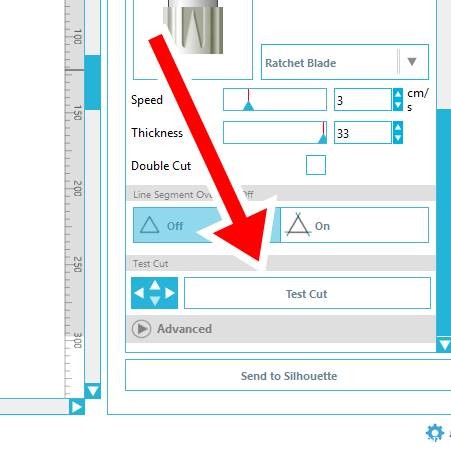Screen dimensions: 451x451
Task: Click the panel scrollbar down arrow
Action: tap(444, 344)
